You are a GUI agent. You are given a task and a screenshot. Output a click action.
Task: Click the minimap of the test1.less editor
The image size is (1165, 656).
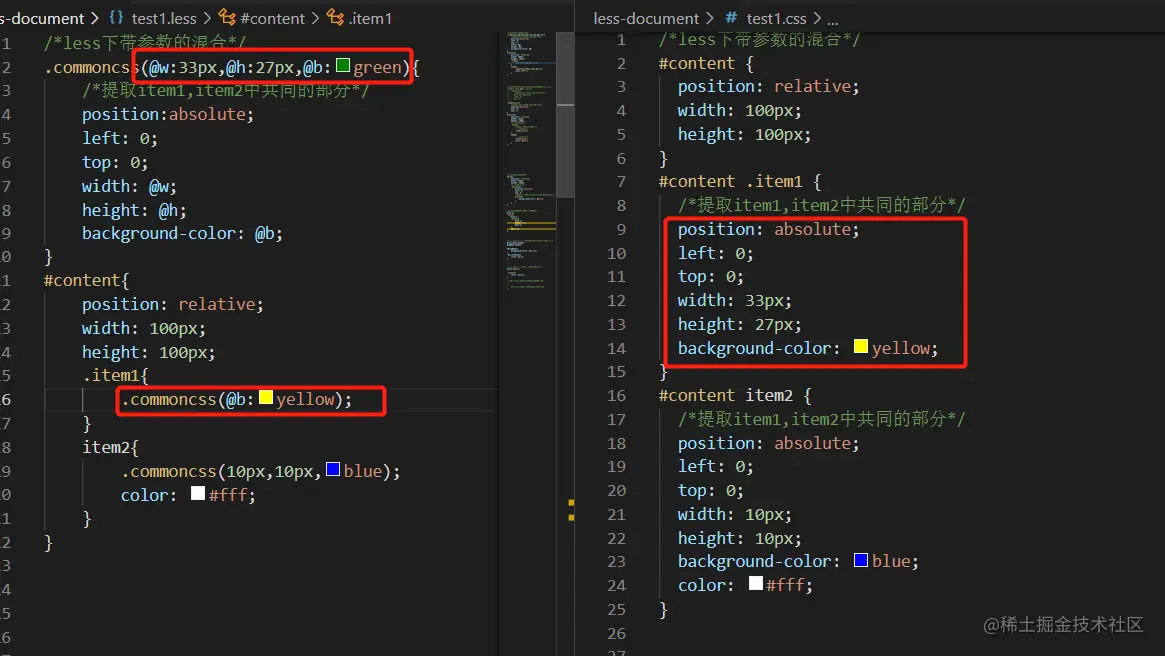click(x=530, y=160)
